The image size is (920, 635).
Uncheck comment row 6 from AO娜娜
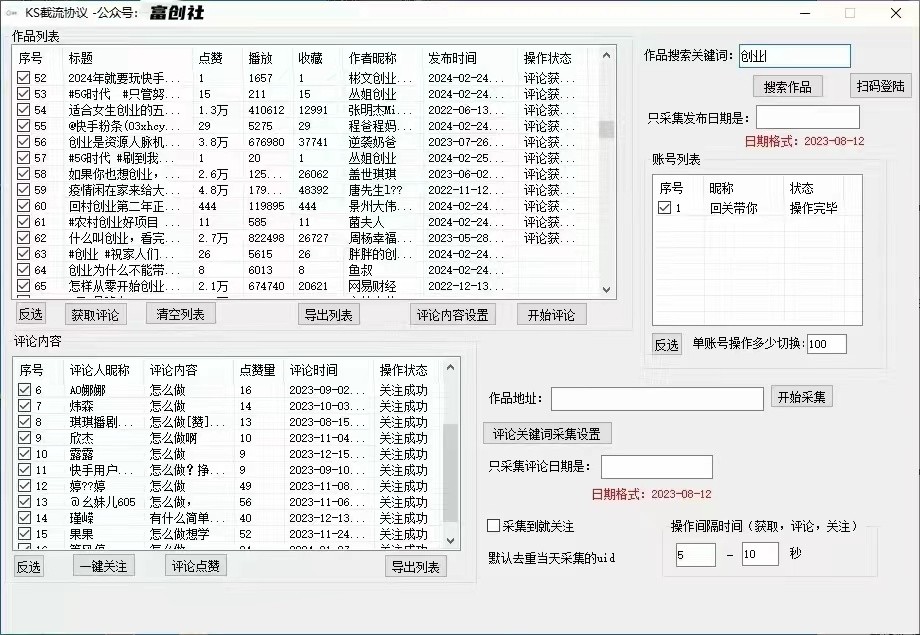pyautogui.click(x=22, y=388)
